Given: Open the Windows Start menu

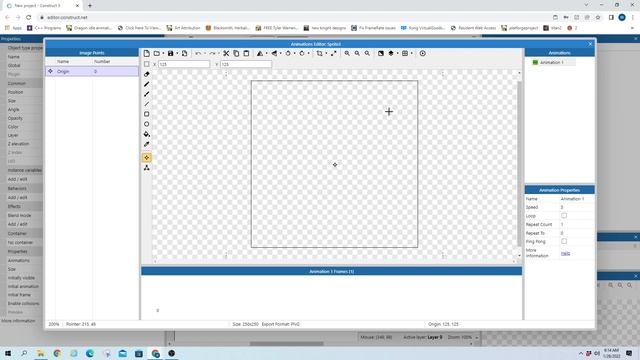Looking at the screenshot, I should (8, 353).
